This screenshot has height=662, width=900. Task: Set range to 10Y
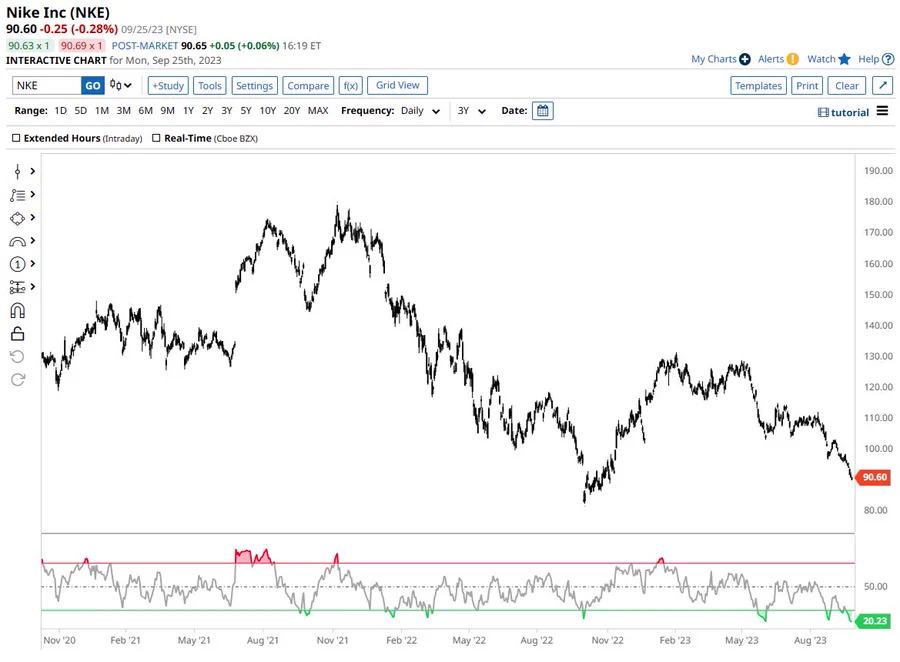coord(267,111)
